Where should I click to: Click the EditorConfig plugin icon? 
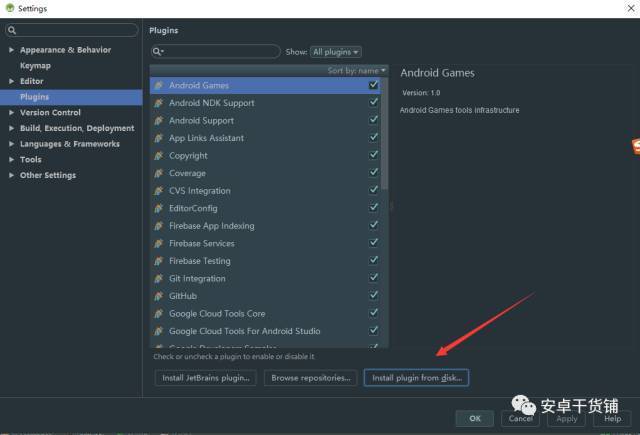[x=159, y=208]
